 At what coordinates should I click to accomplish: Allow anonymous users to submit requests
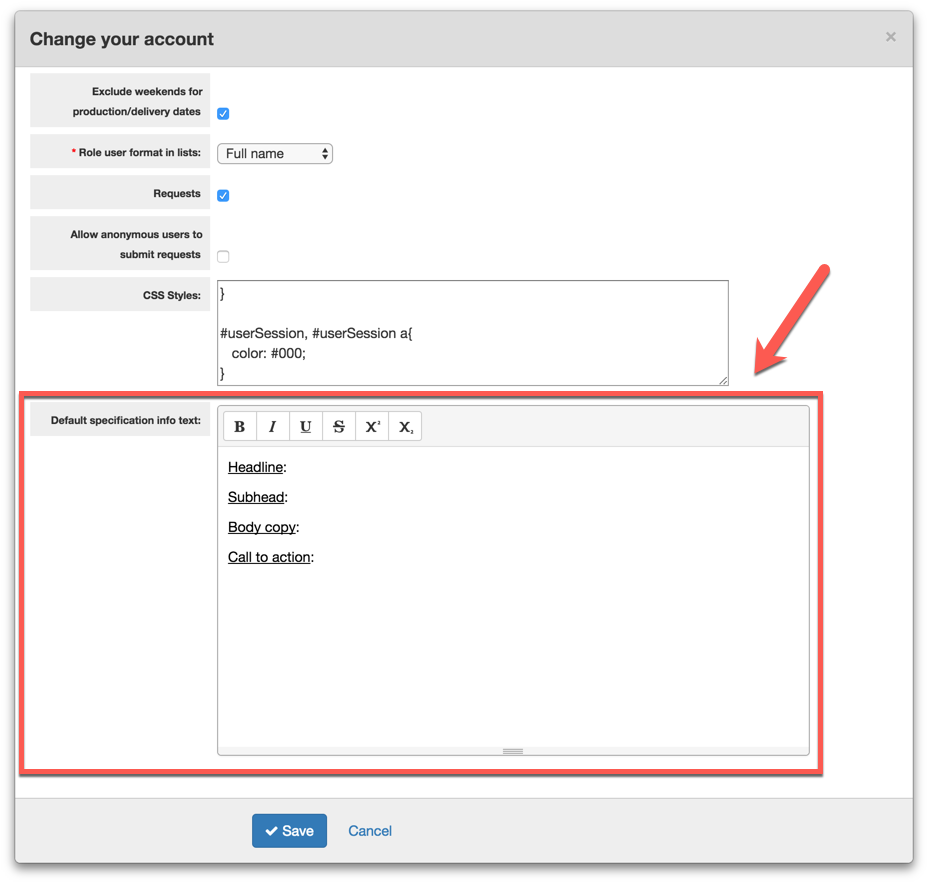[x=223, y=257]
